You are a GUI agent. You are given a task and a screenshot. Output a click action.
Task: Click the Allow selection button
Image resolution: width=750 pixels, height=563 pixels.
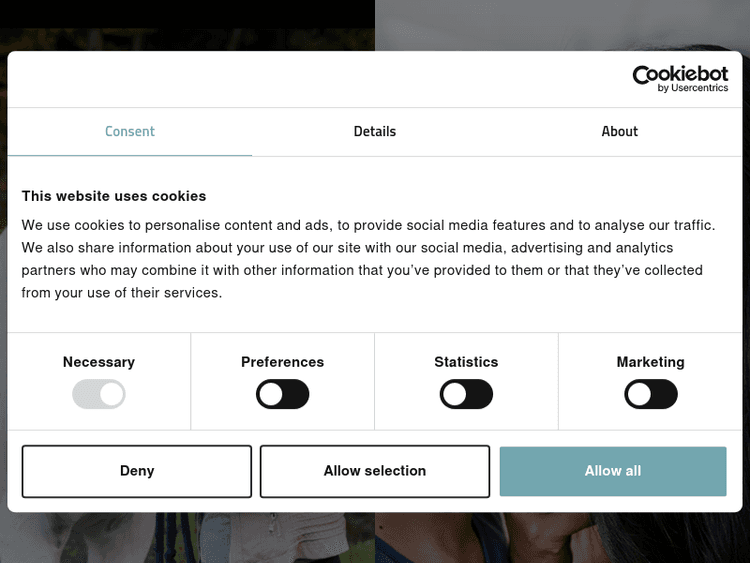pyautogui.click(x=375, y=471)
